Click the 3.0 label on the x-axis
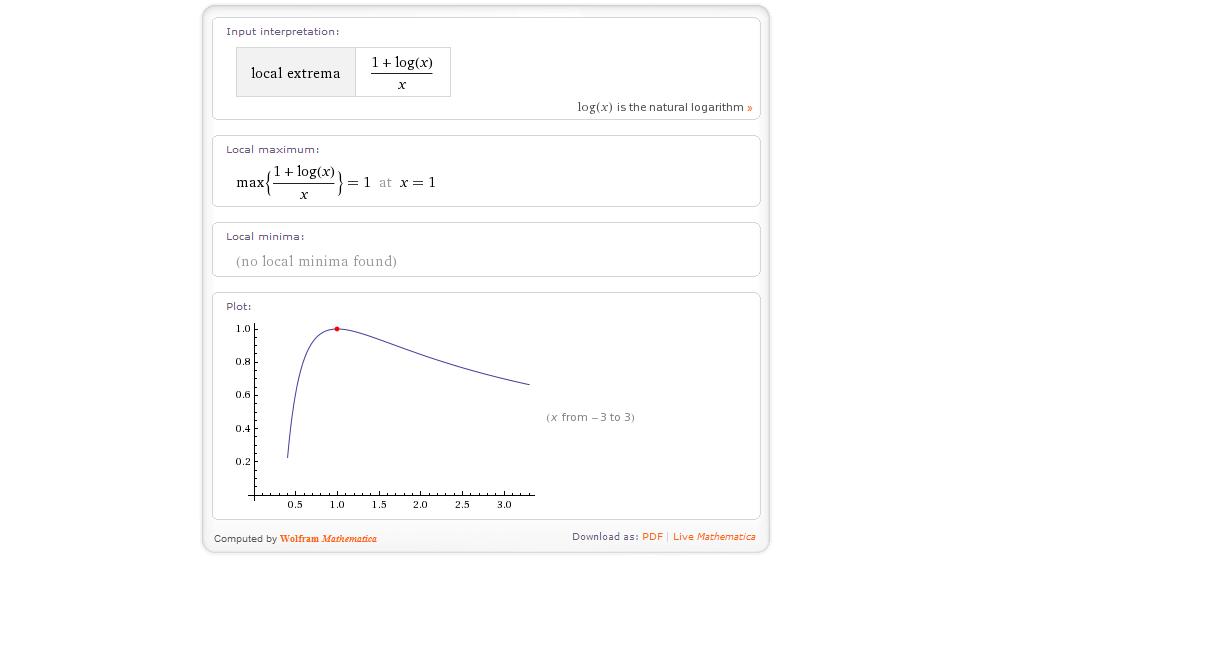Viewport: 1210px width, 658px height. [x=504, y=505]
